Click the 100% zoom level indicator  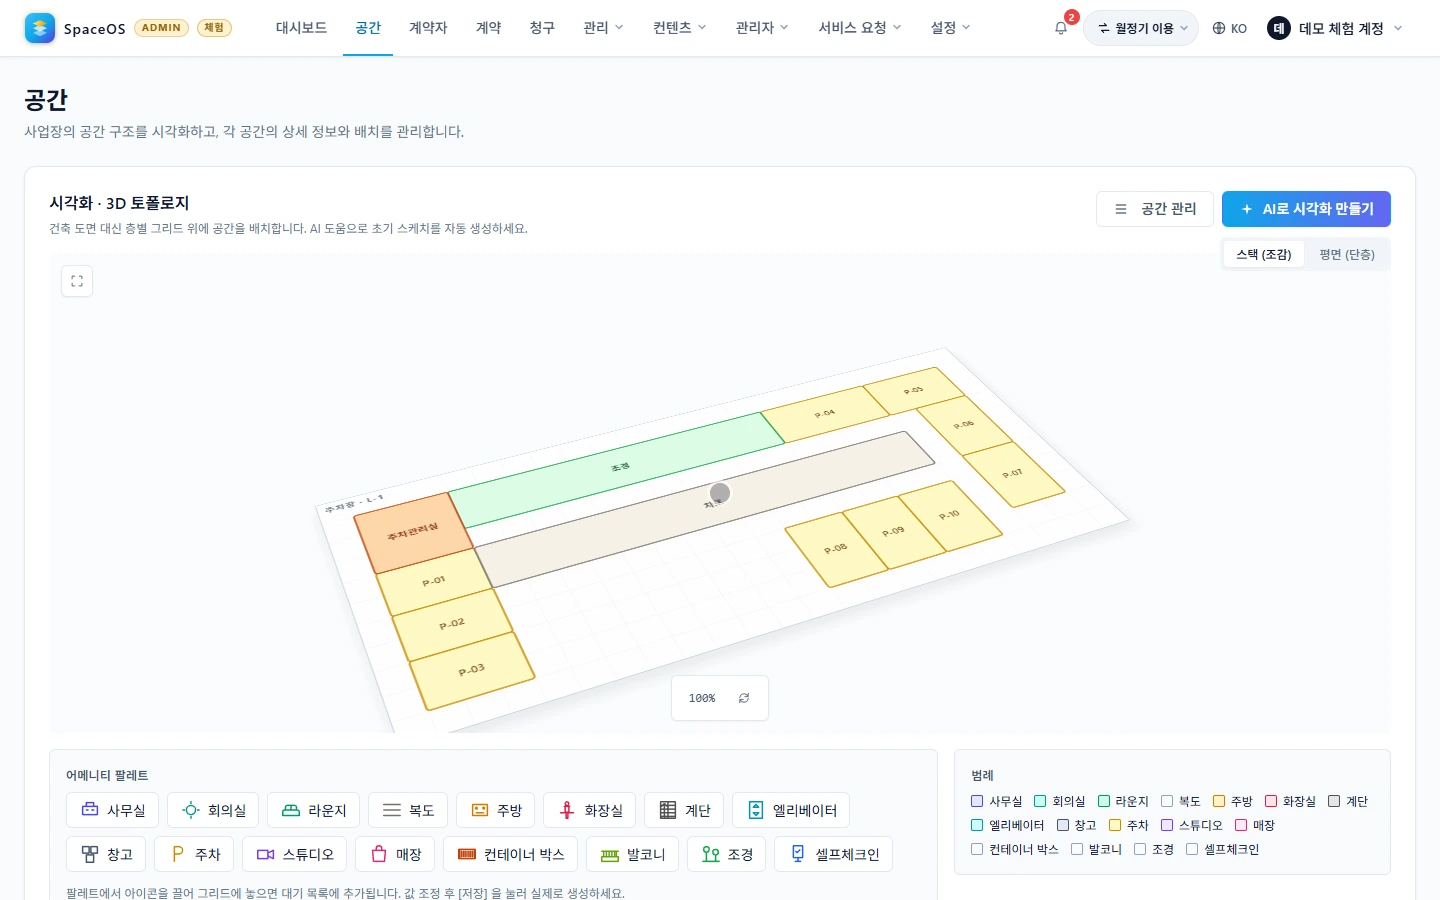coord(702,698)
